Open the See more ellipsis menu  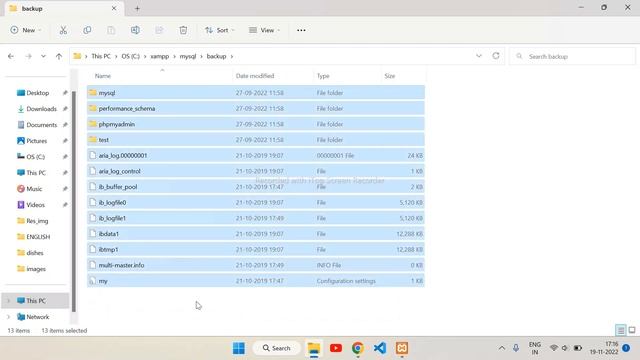(301, 30)
